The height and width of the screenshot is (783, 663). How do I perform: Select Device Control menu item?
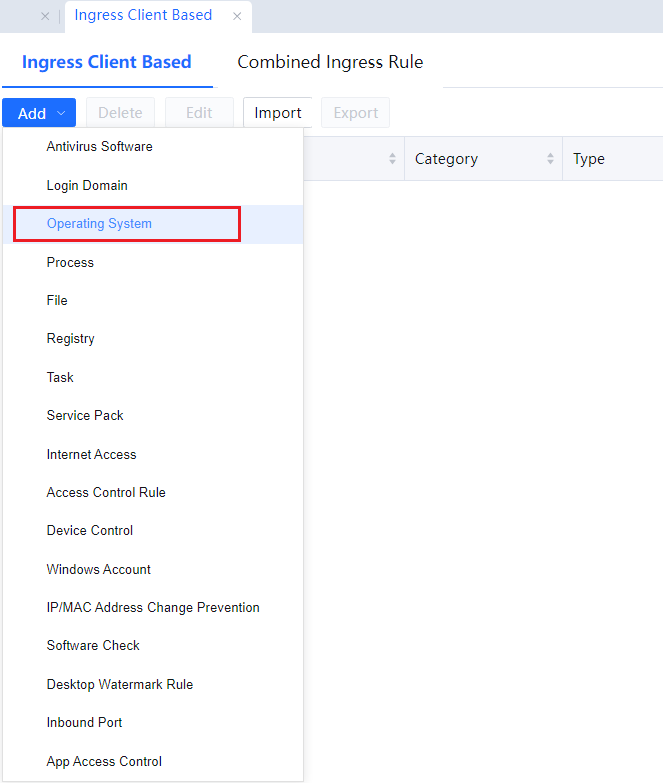pos(89,531)
